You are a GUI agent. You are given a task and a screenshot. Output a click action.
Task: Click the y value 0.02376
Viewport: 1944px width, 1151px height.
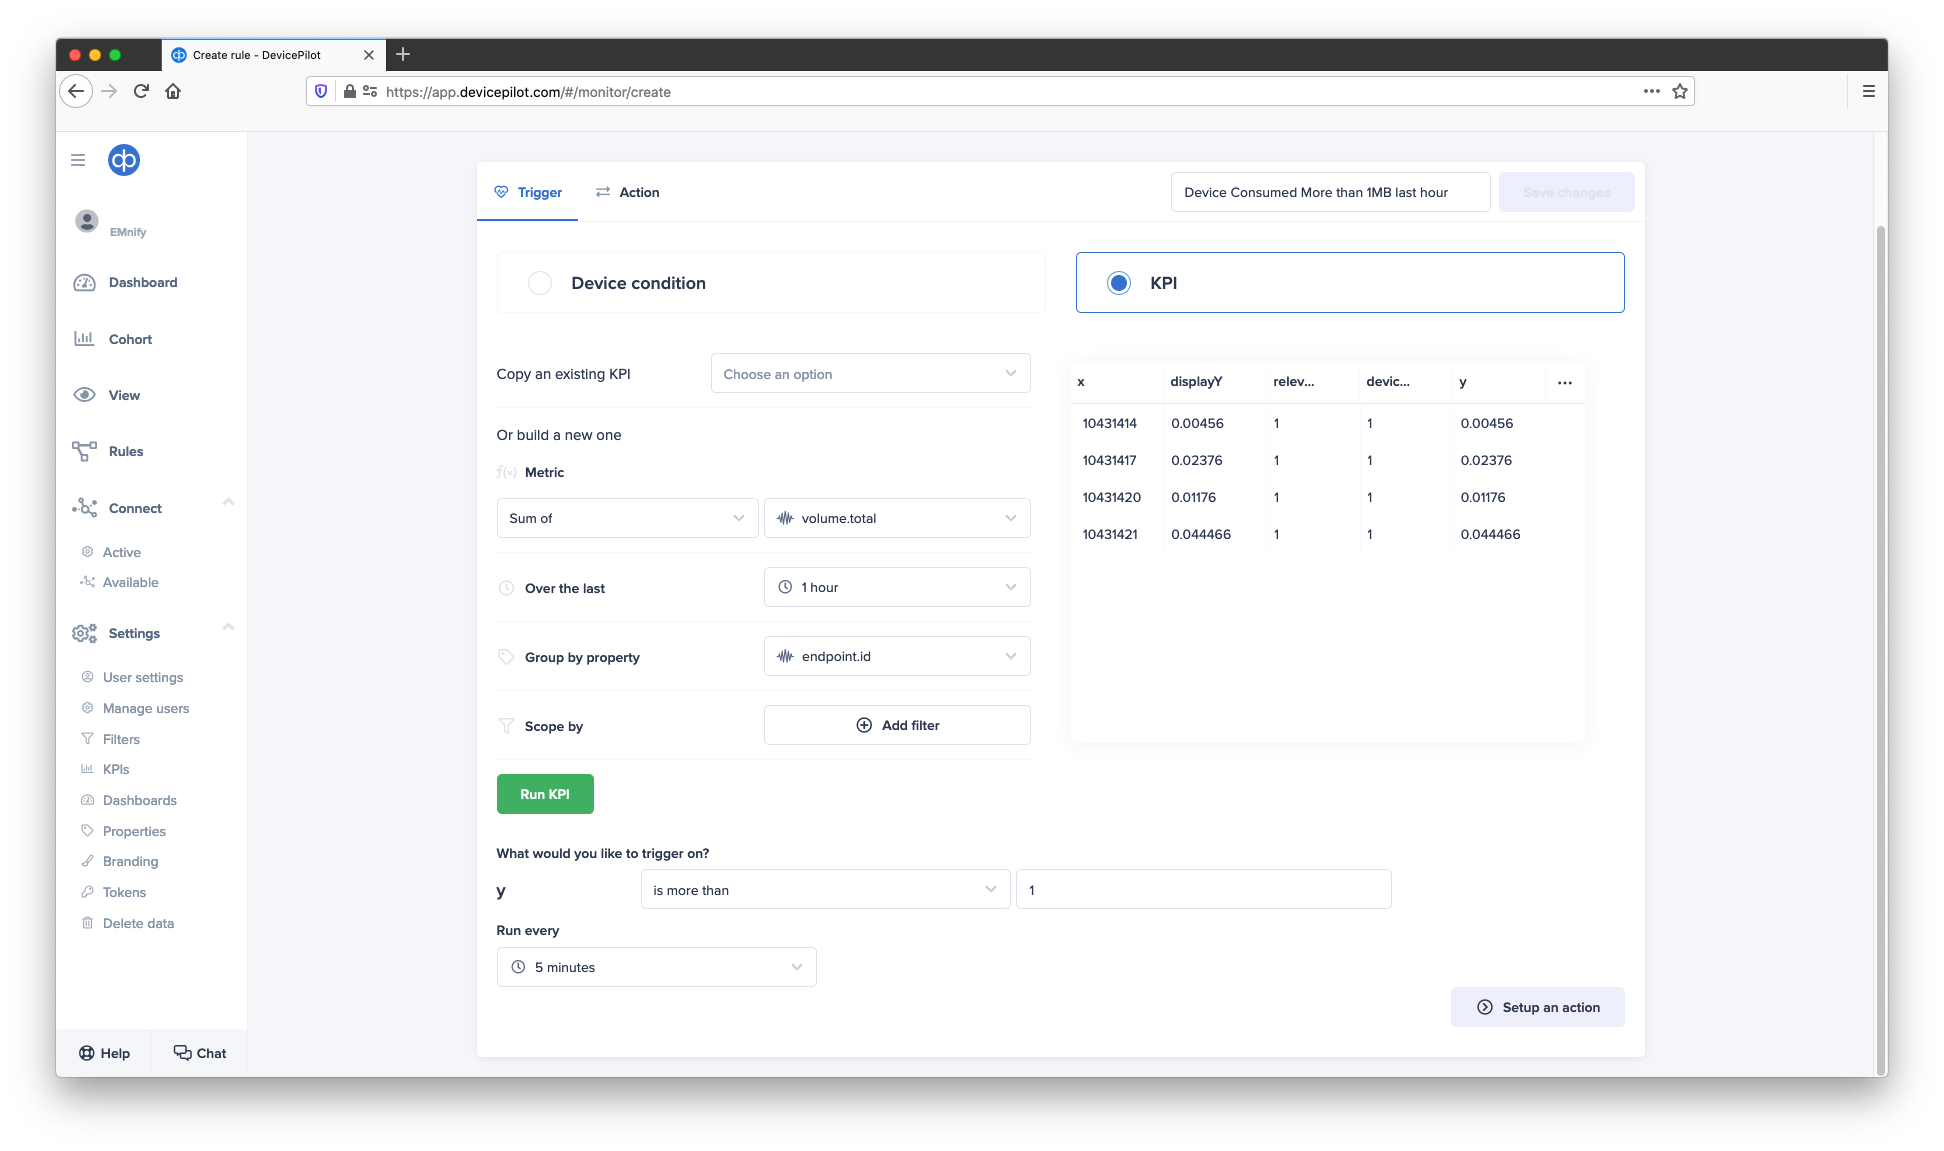[x=1486, y=460]
